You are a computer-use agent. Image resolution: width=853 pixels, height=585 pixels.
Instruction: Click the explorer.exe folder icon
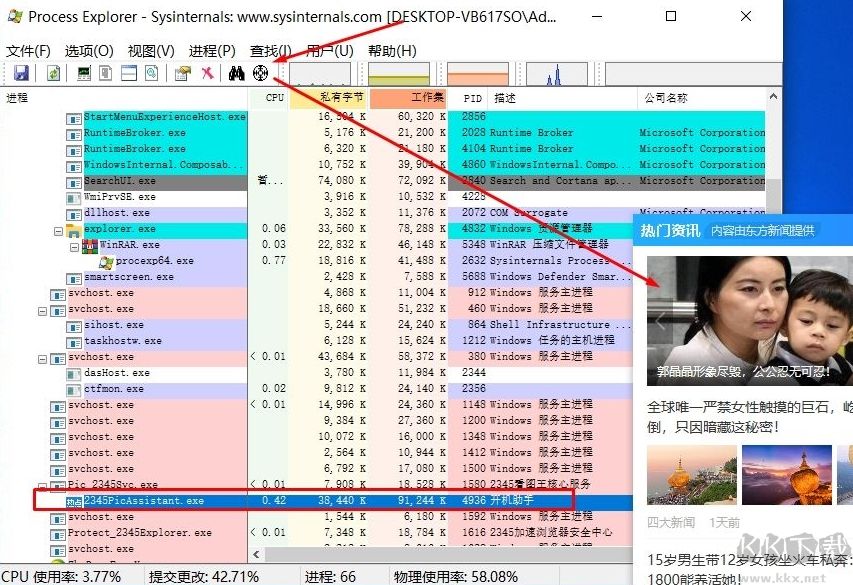click(73, 230)
